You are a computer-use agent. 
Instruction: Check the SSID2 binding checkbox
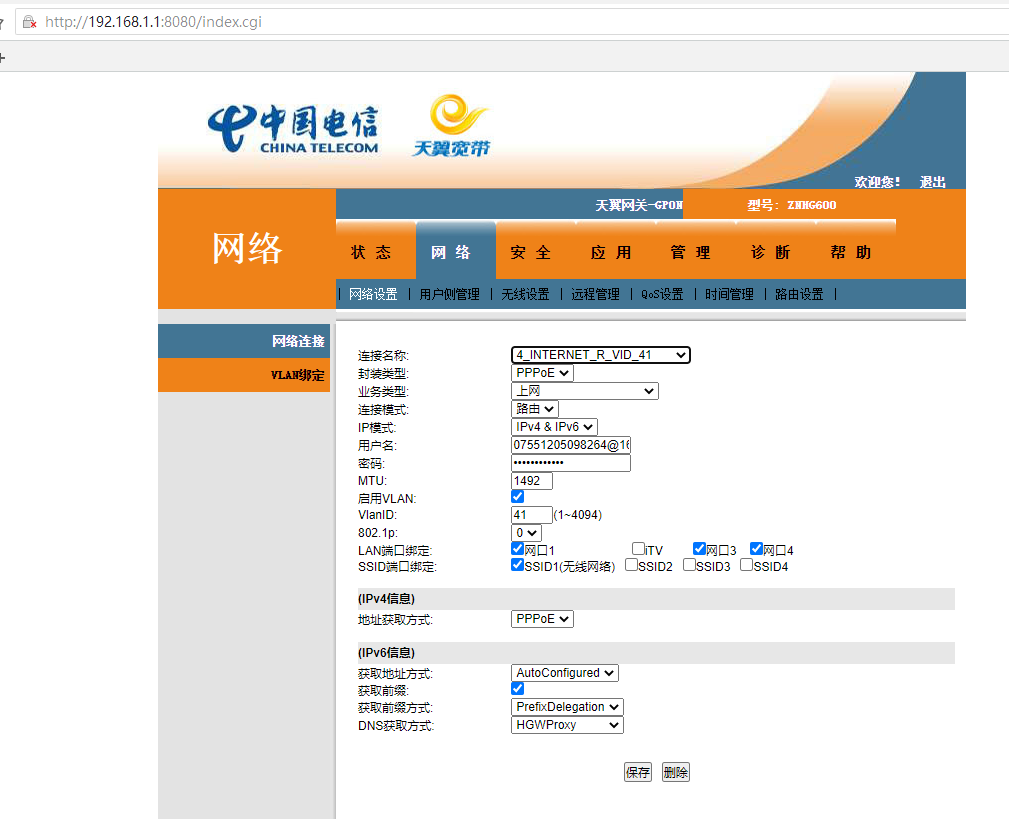[631, 565]
